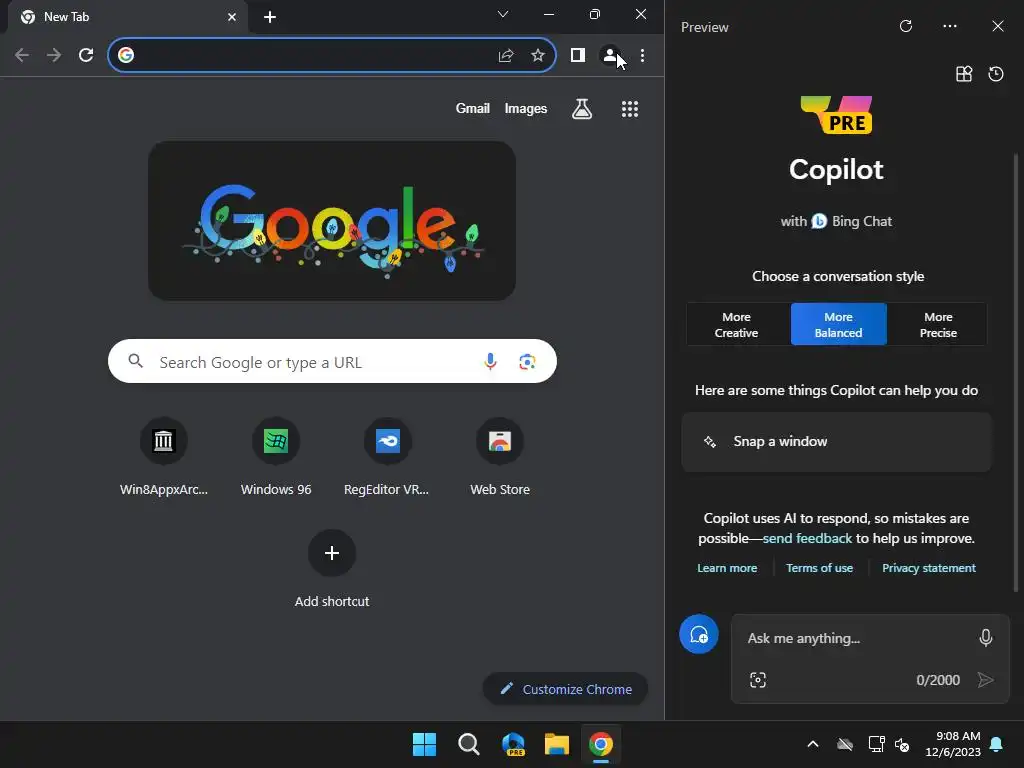Close the New Tab tab
This screenshot has width=1024, height=768.
(232, 17)
